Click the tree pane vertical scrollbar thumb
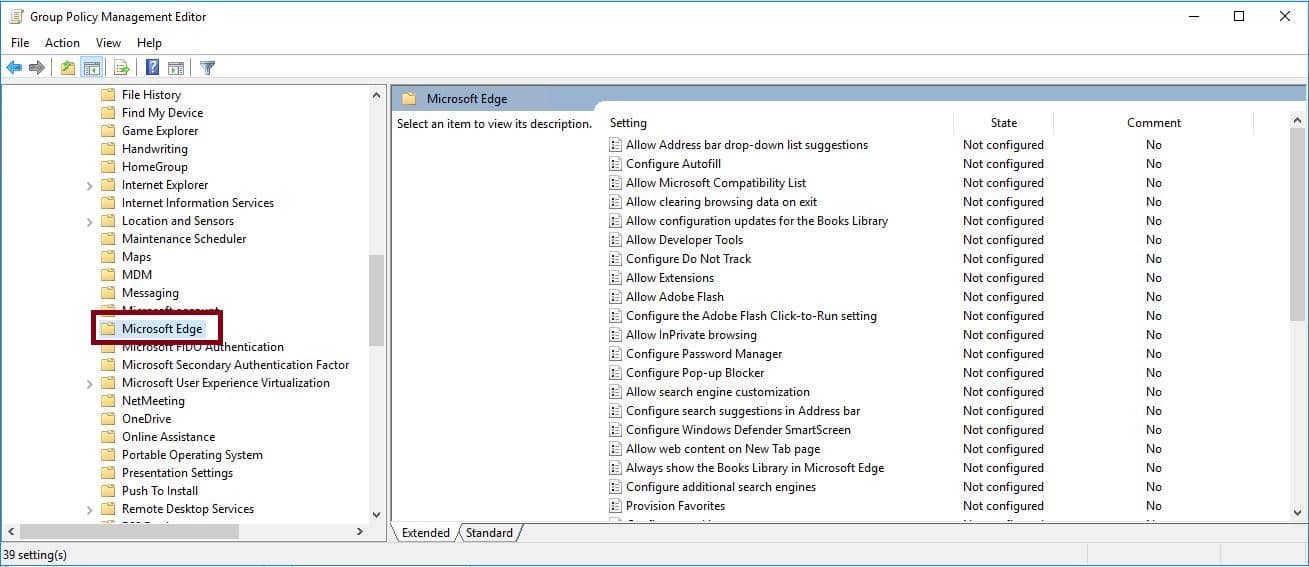This screenshot has height=567, width=1309. [377, 300]
